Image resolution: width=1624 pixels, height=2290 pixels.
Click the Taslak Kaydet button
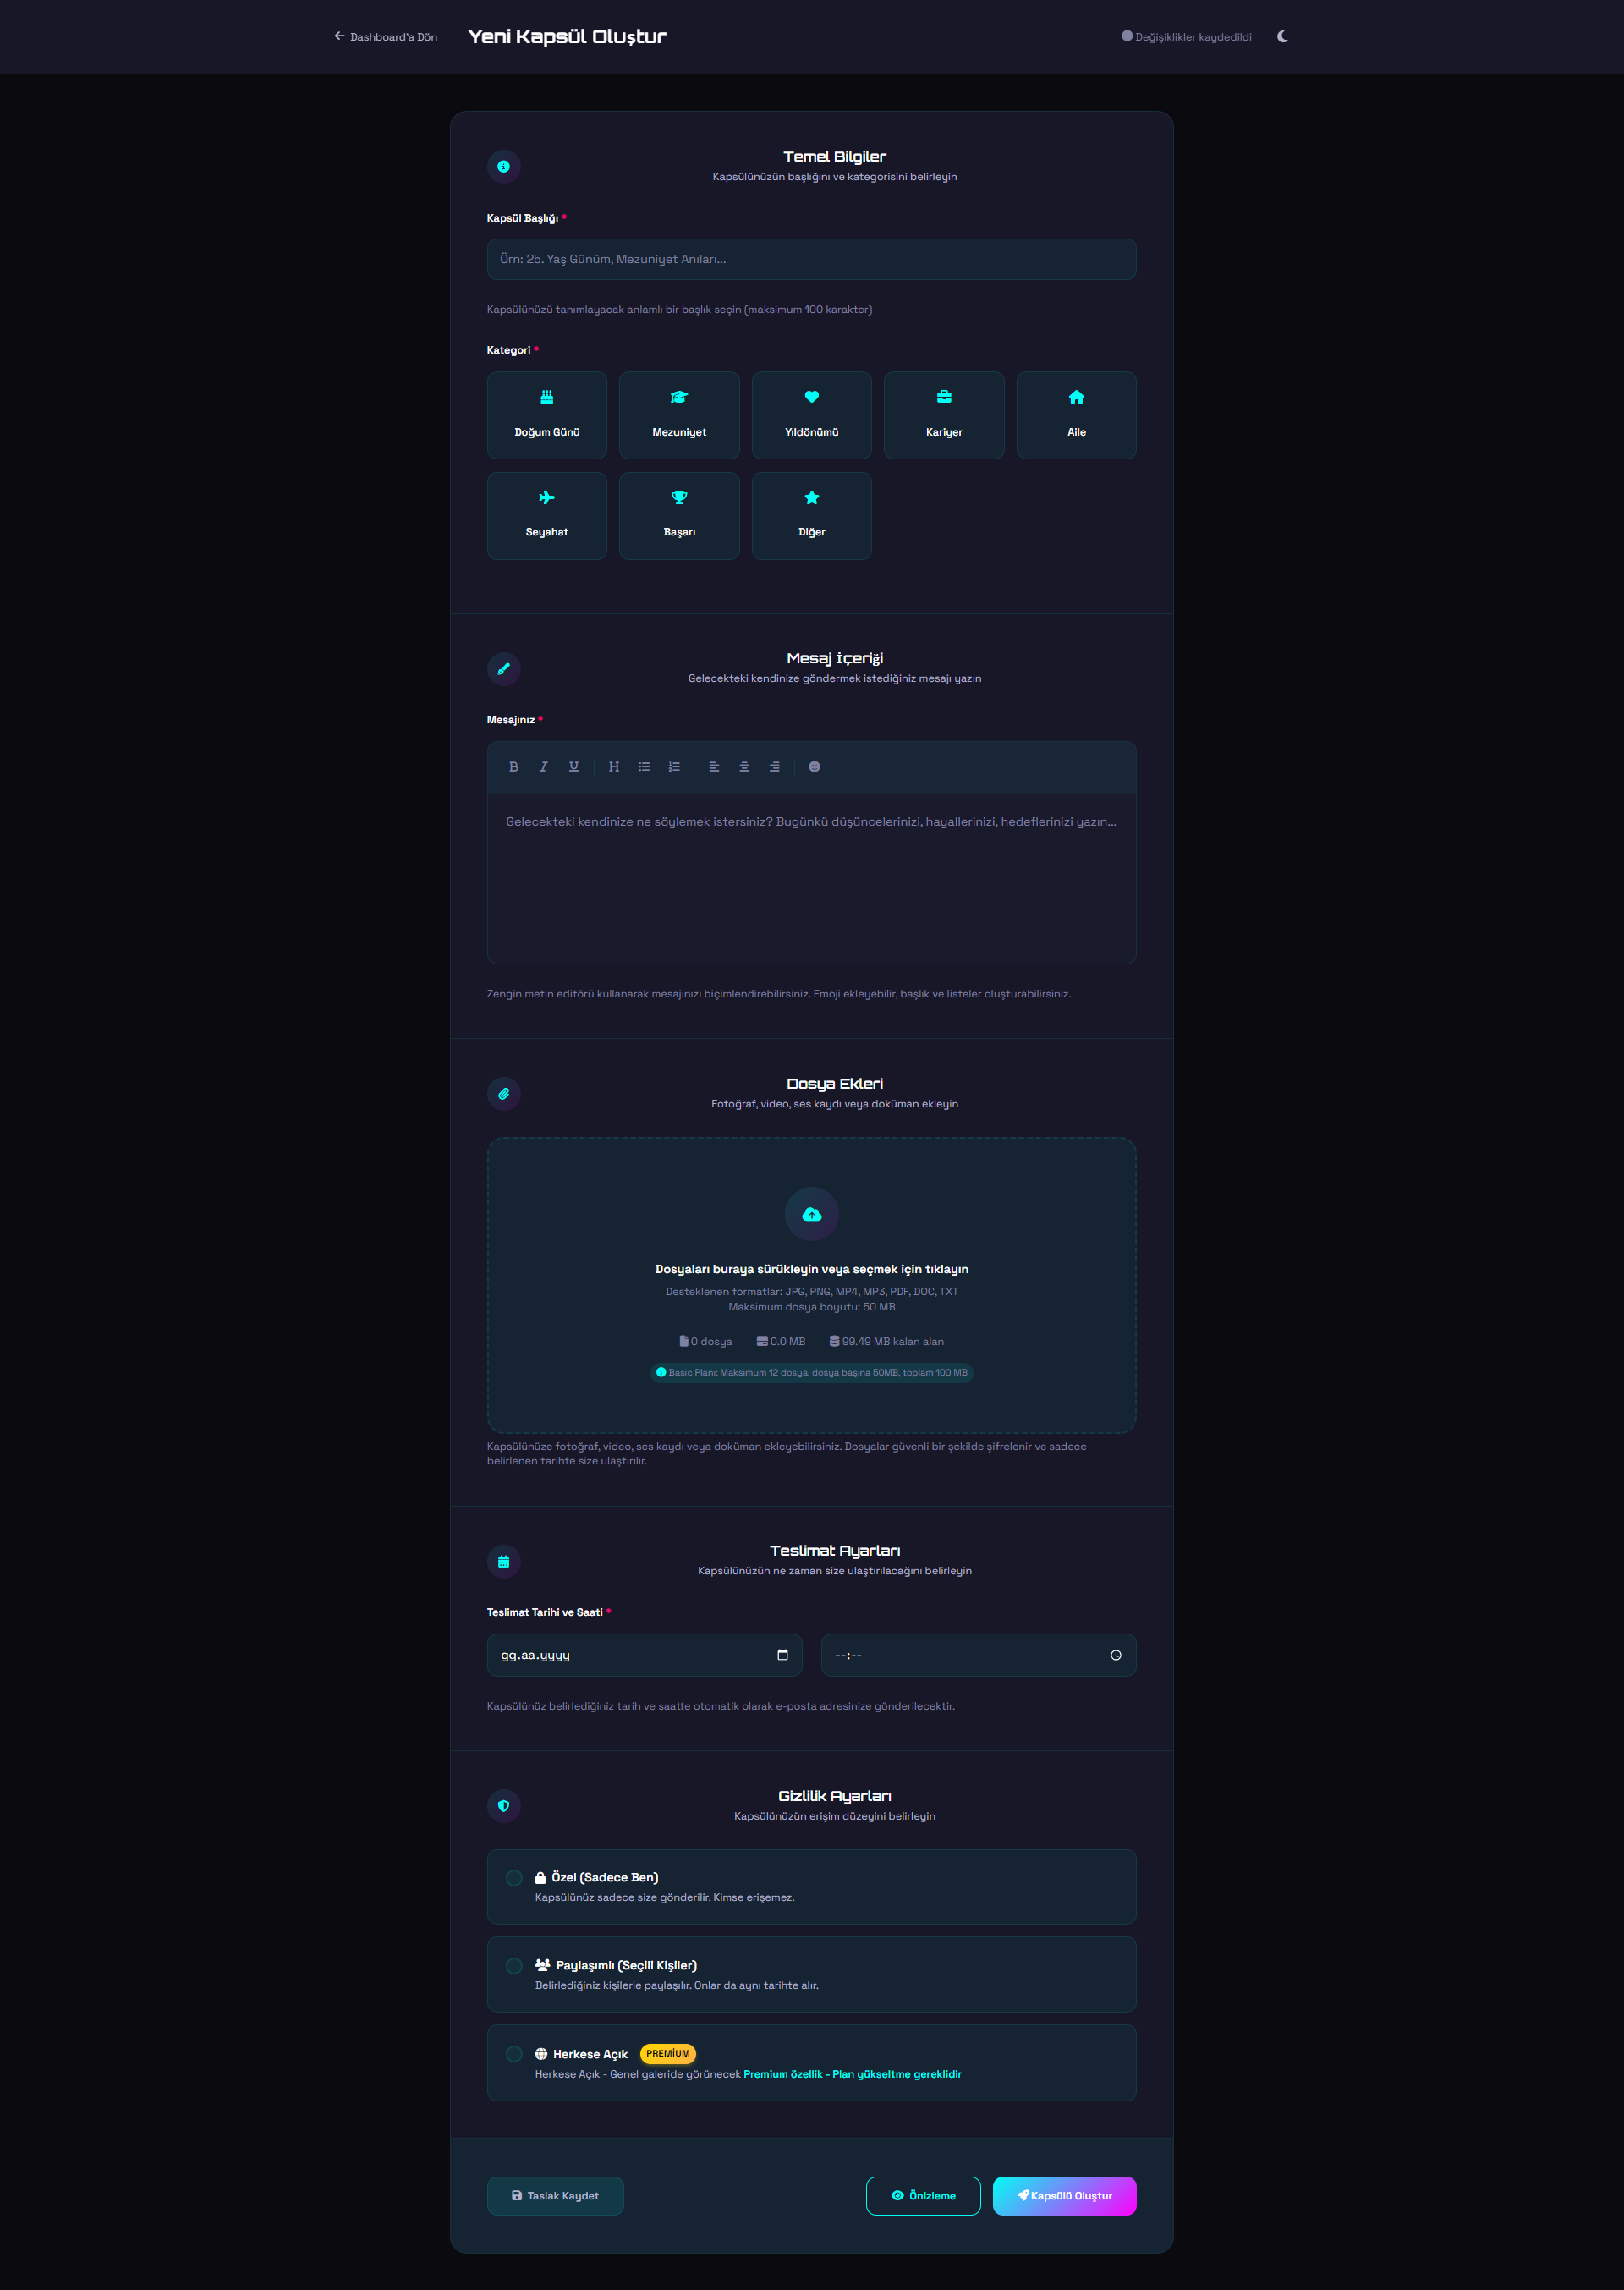click(x=555, y=2196)
